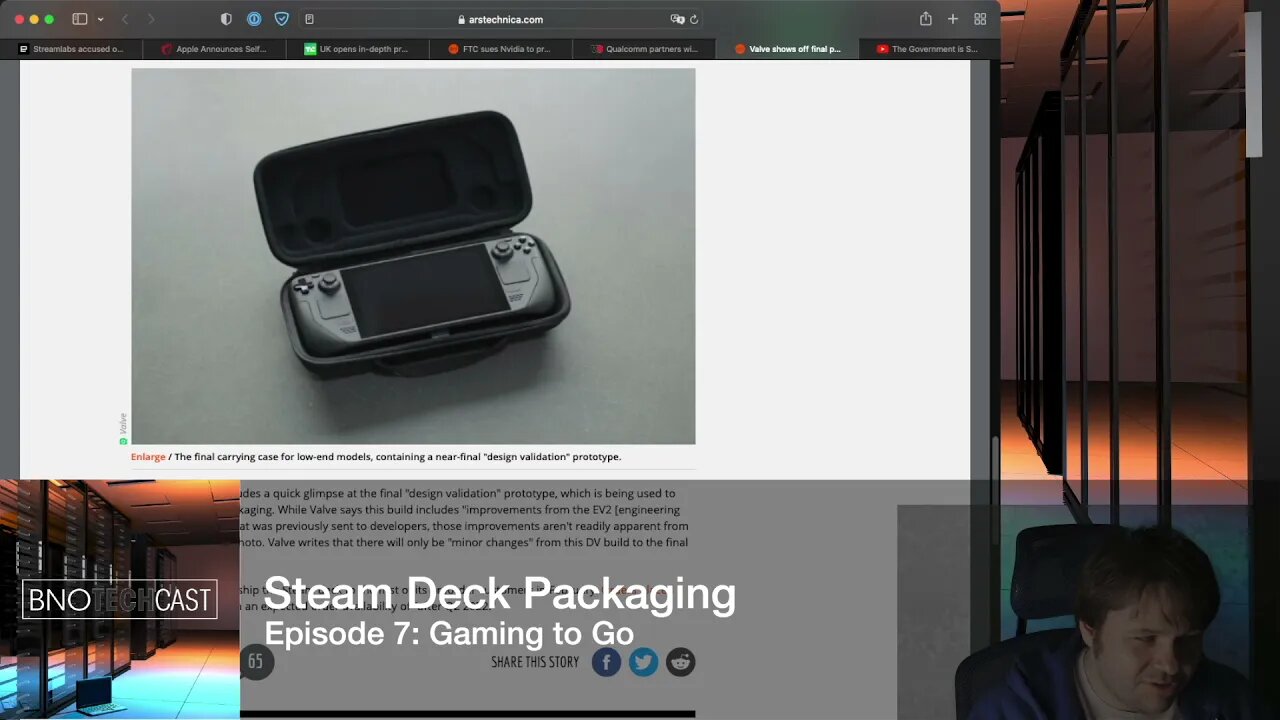Click the blue shield extension icon

[x=282, y=19]
